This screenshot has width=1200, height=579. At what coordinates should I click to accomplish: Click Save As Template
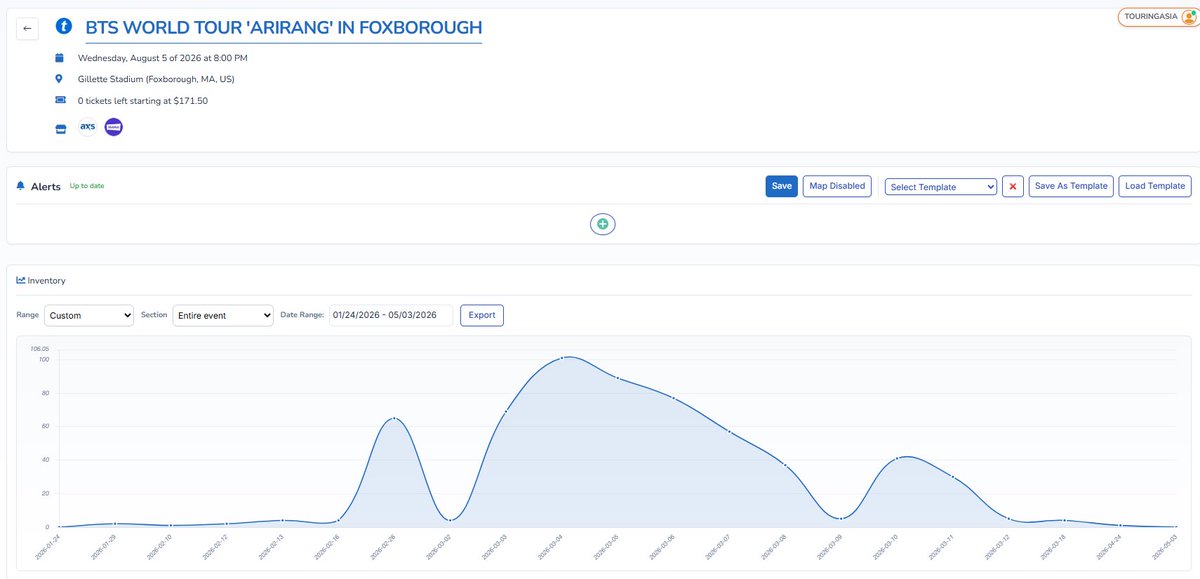pos(1071,186)
